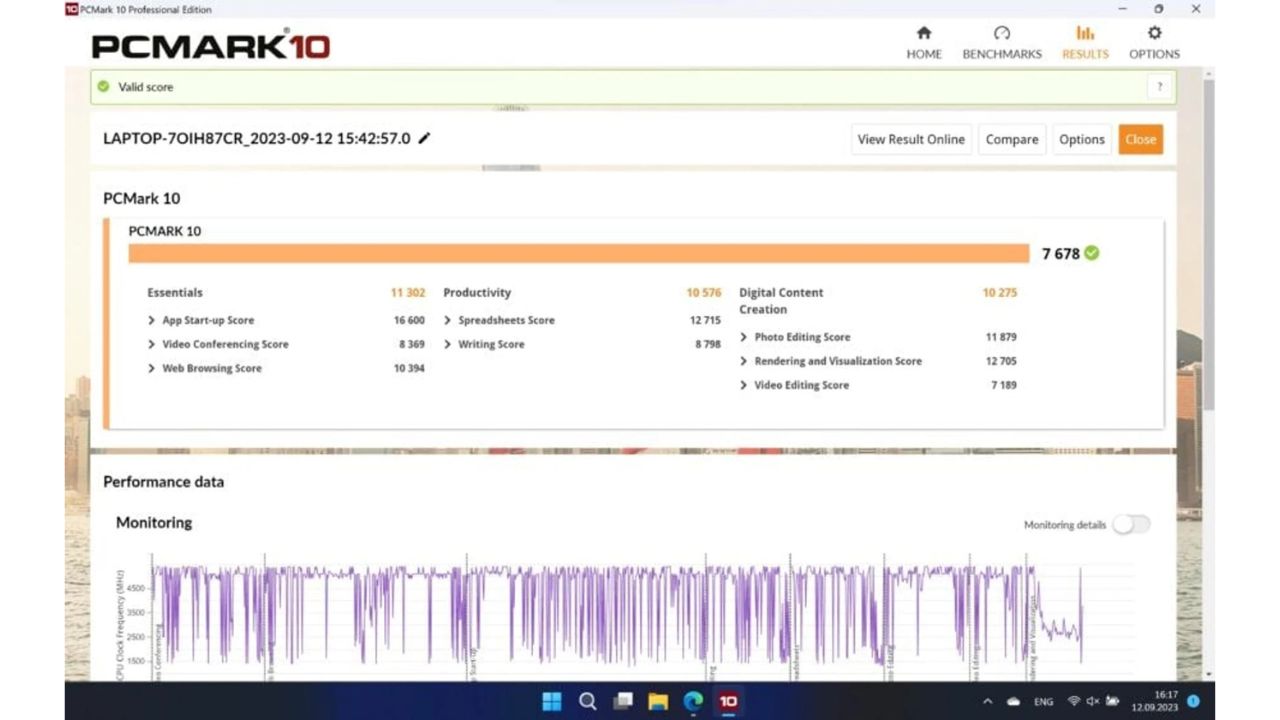This screenshot has width=1280, height=720.
Task: Toggle the Monitoring details switch
Action: coord(1131,525)
